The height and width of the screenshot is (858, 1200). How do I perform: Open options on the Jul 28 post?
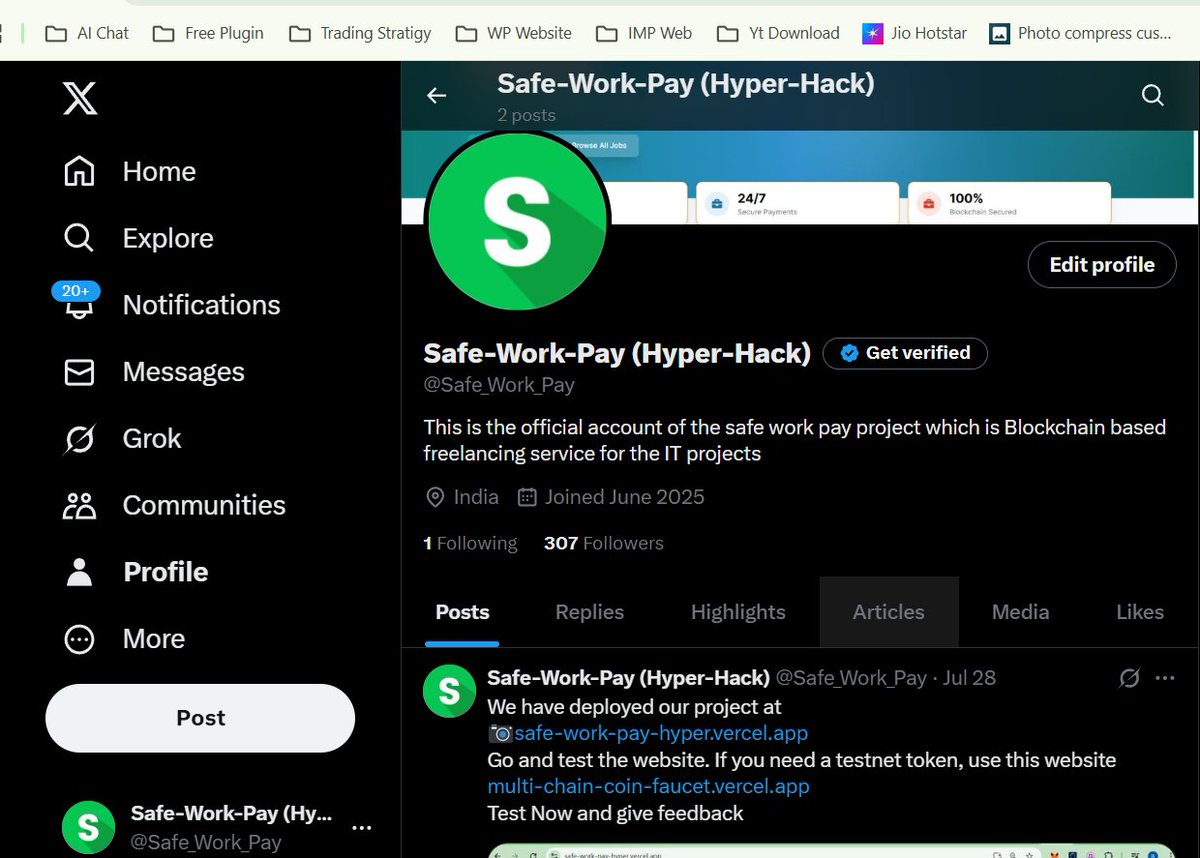point(1164,677)
